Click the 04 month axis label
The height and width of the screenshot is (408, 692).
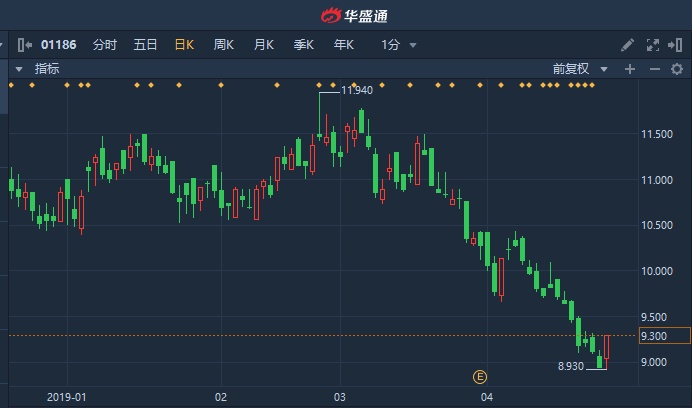tap(486, 397)
